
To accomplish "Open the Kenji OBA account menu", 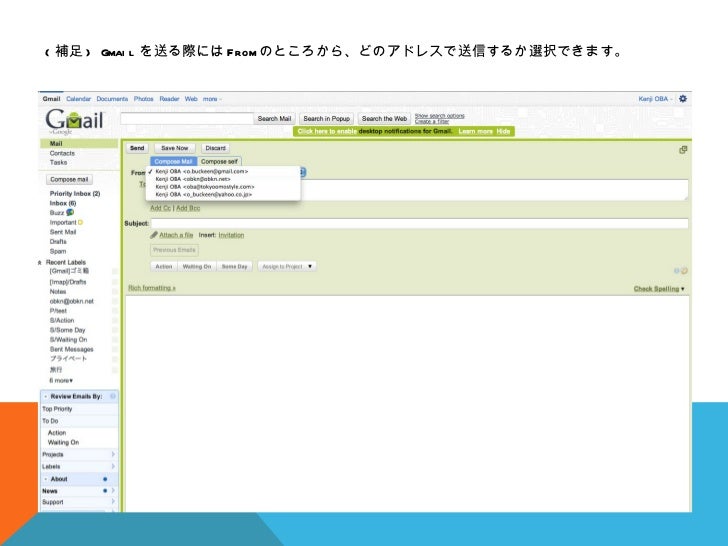I will (655, 99).
